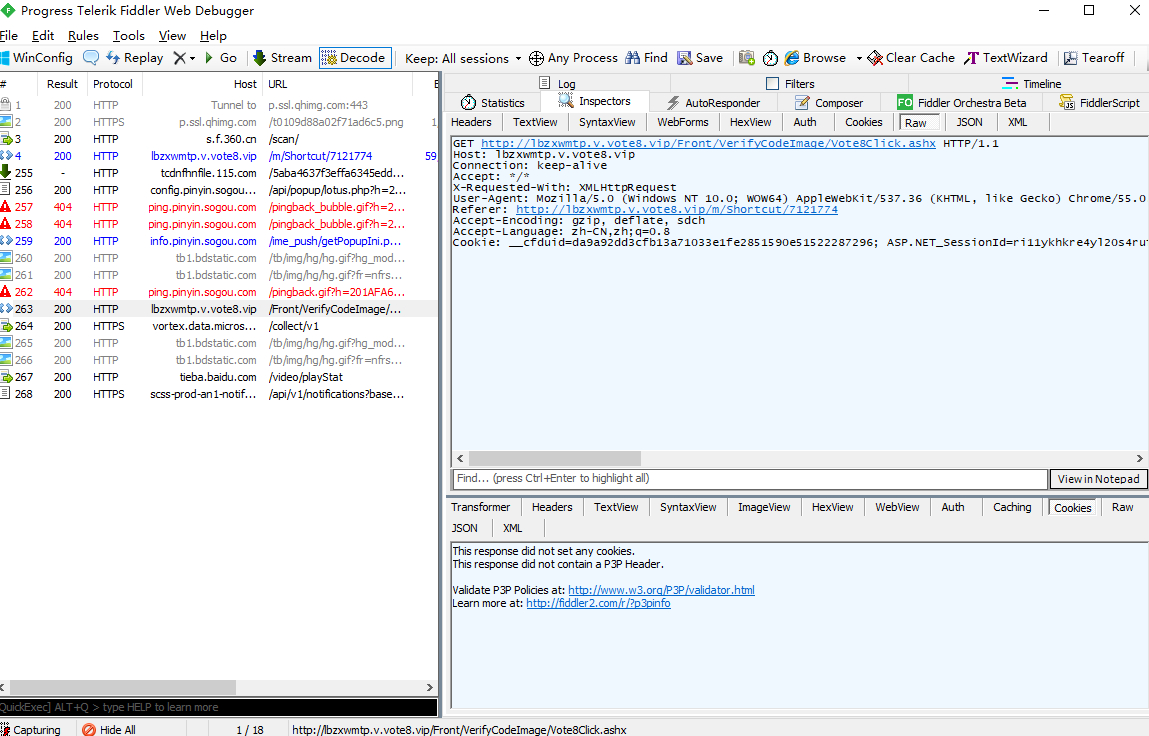Click the timer clock icon
The image size is (1149, 736).
(x=770, y=58)
